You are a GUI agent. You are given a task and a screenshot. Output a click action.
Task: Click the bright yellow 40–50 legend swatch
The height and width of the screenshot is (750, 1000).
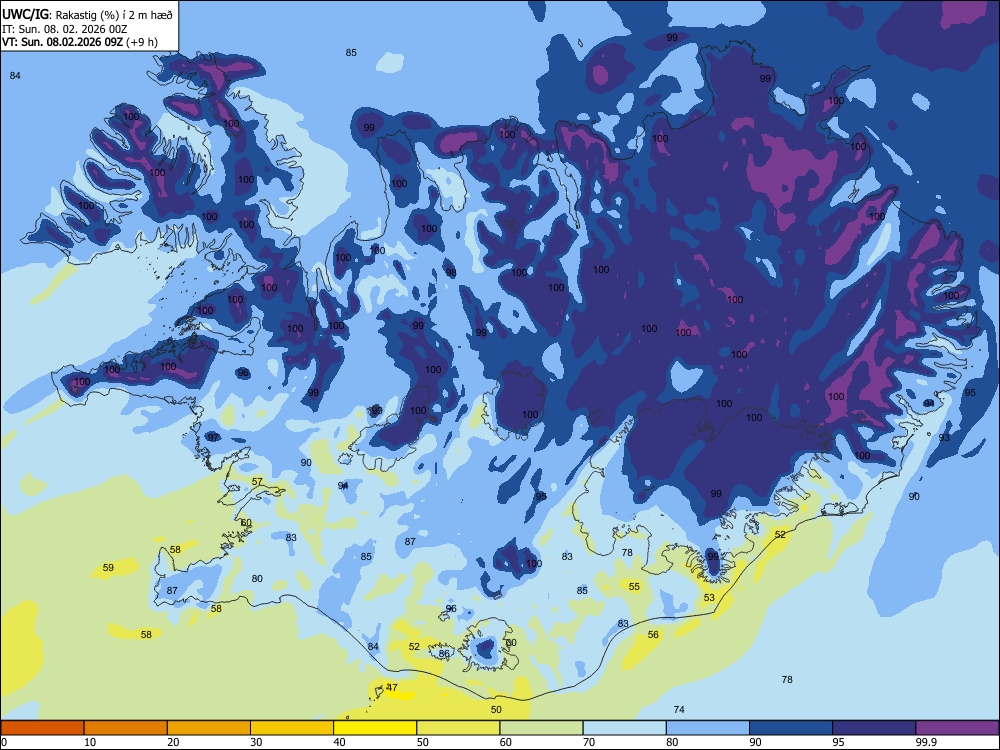coord(375,728)
